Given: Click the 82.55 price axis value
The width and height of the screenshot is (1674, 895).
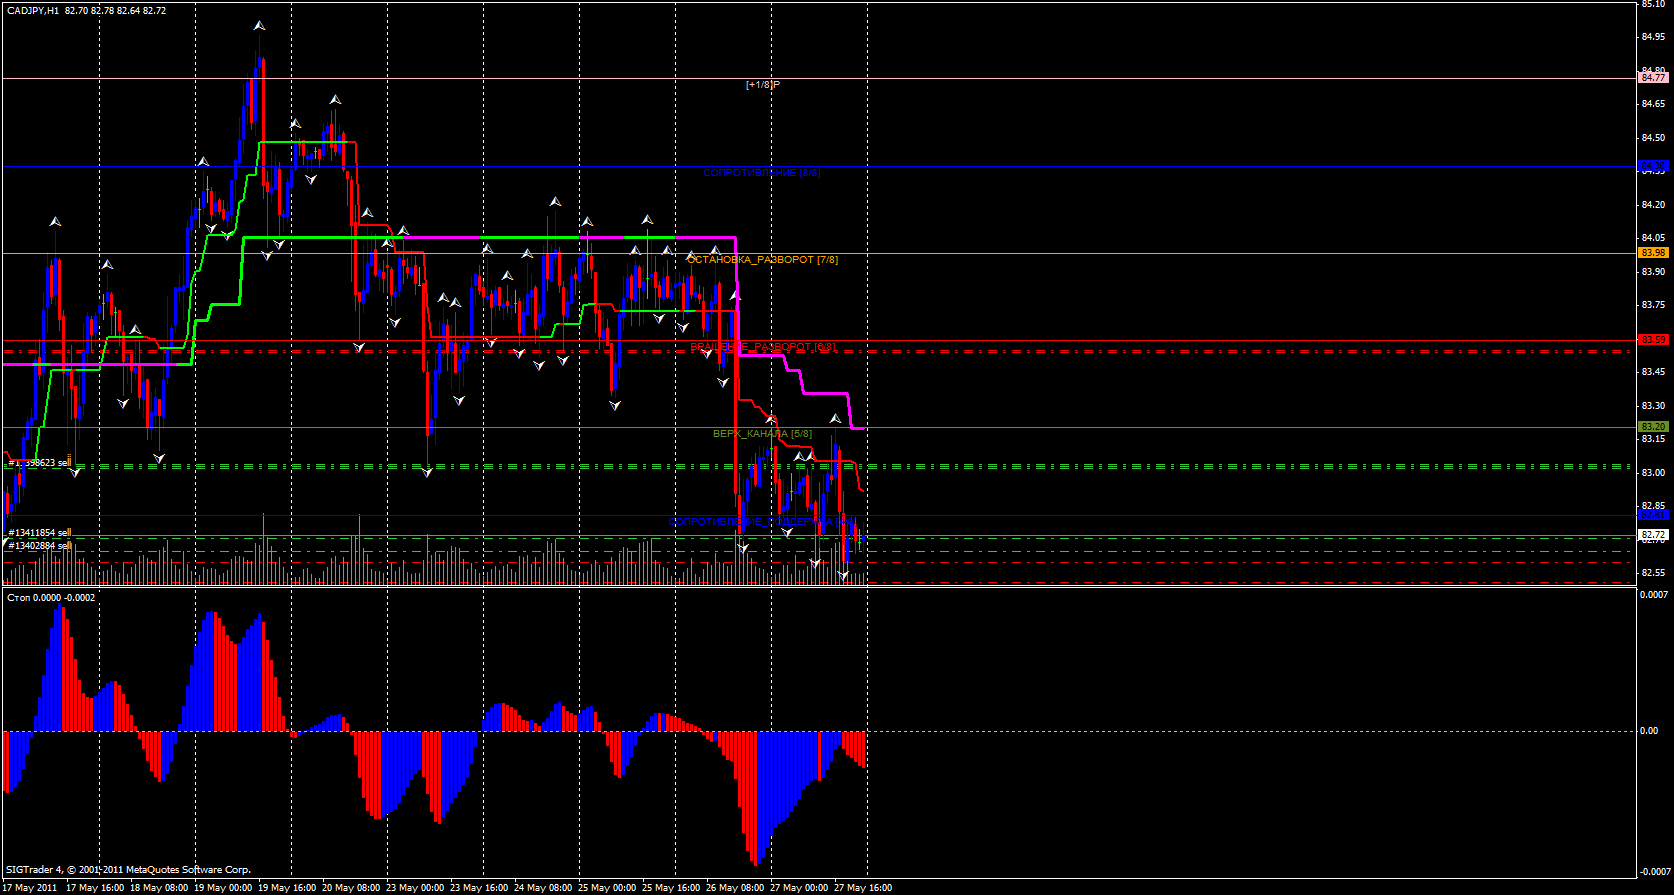Looking at the screenshot, I should (x=1653, y=573).
